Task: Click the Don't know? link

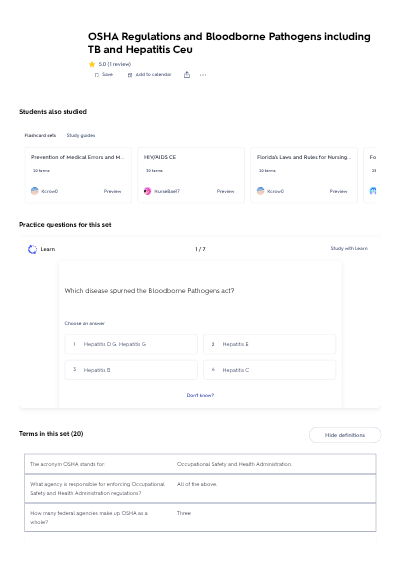Action: [x=200, y=395]
